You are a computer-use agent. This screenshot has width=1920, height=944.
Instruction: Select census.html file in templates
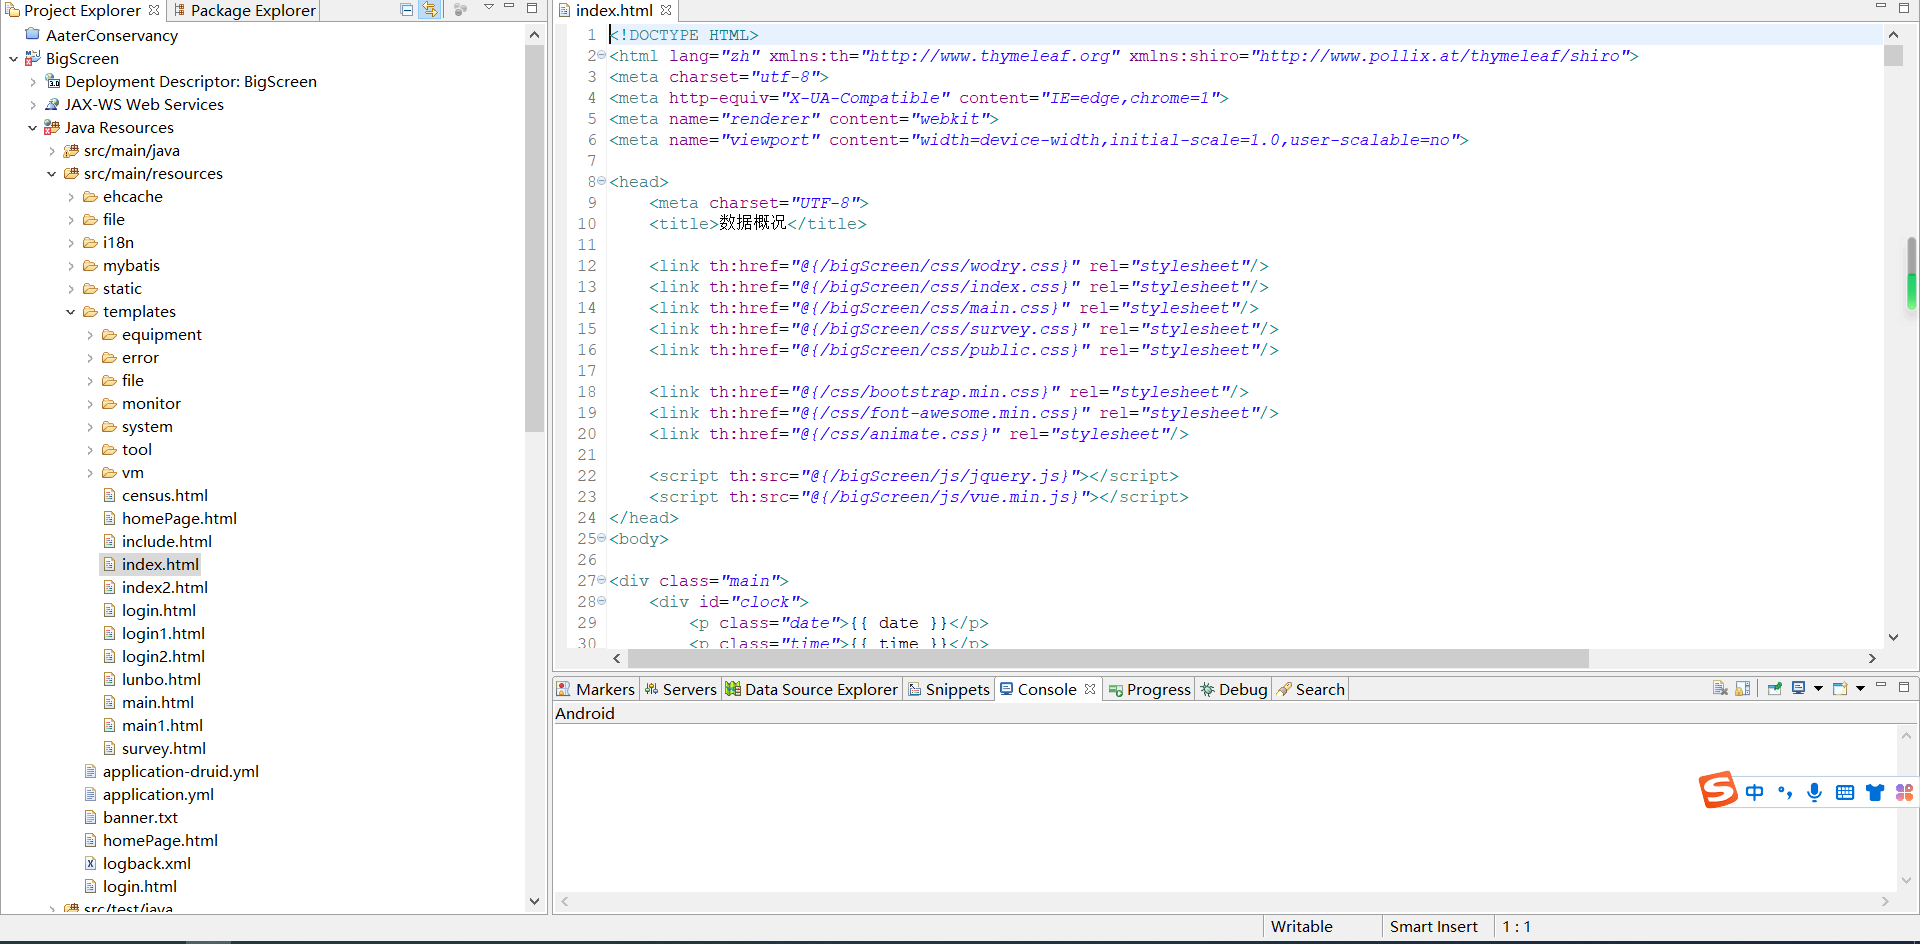pyautogui.click(x=165, y=496)
